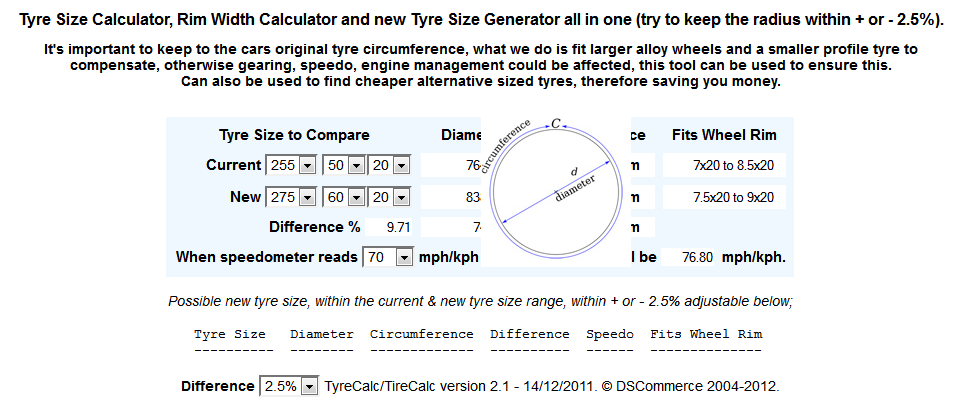Expand the New tyre width 275 dropdown
Screen dimensions: 960x420
pos(291,197)
